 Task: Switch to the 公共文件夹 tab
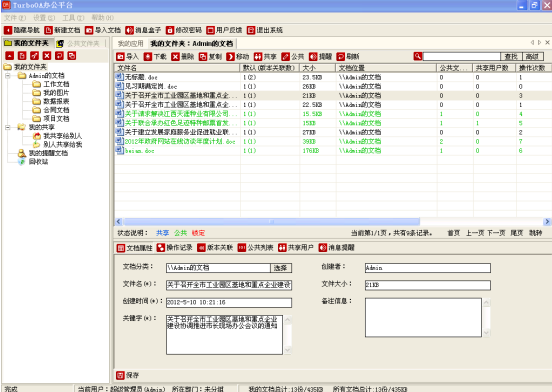click(79, 44)
